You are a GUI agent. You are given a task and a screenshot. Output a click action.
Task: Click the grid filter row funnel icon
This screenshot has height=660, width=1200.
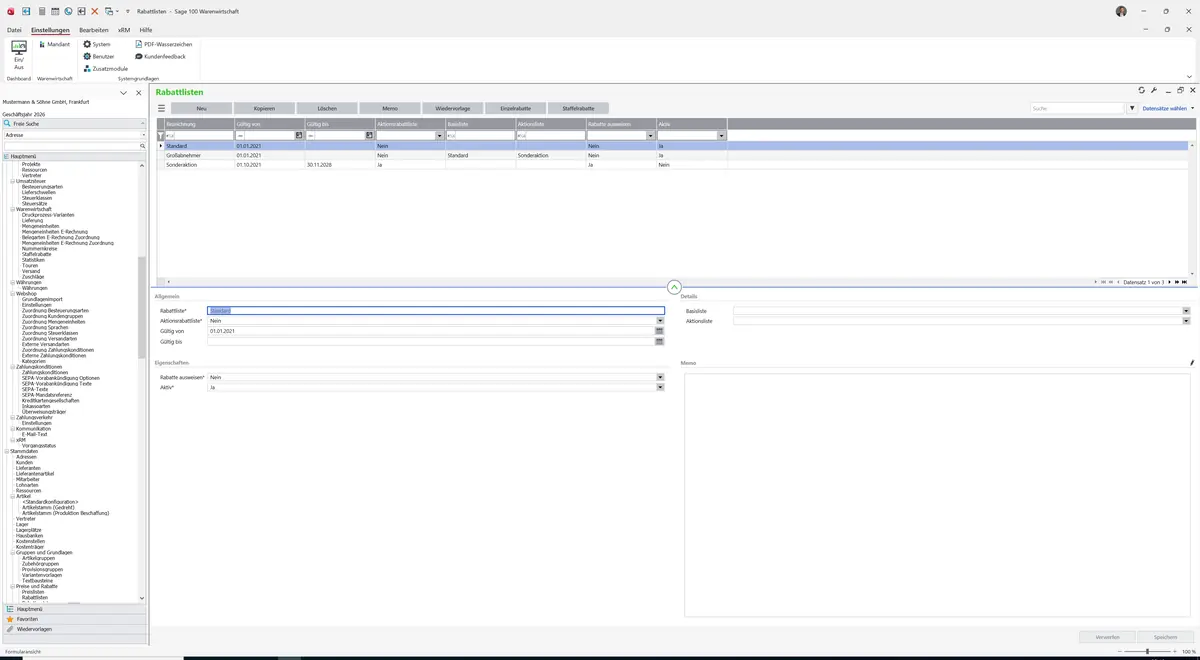coord(161,135)
